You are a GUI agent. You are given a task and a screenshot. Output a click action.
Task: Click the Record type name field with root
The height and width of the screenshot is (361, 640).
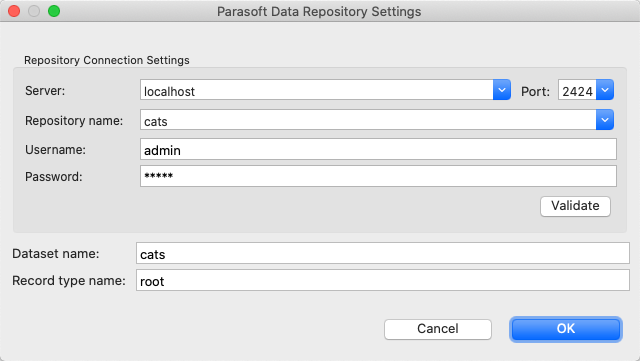pos(383,280)
